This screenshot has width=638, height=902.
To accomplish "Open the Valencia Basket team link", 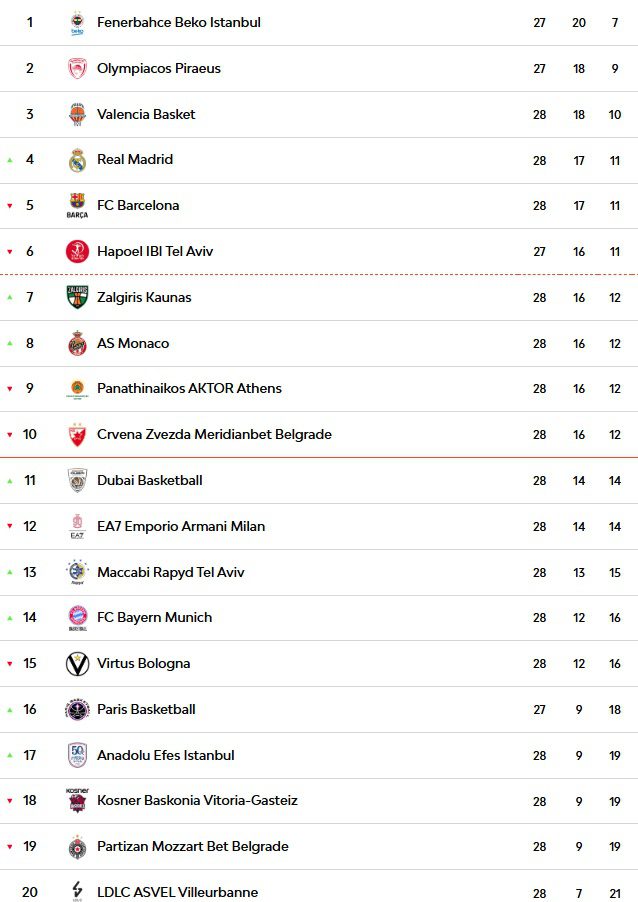I will tap(146, 114).
